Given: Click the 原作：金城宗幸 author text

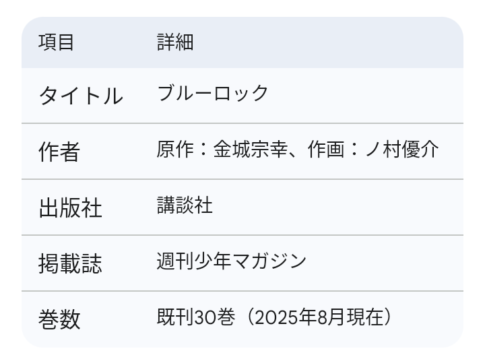Looking at the screenshot, I should pos(222,149).
